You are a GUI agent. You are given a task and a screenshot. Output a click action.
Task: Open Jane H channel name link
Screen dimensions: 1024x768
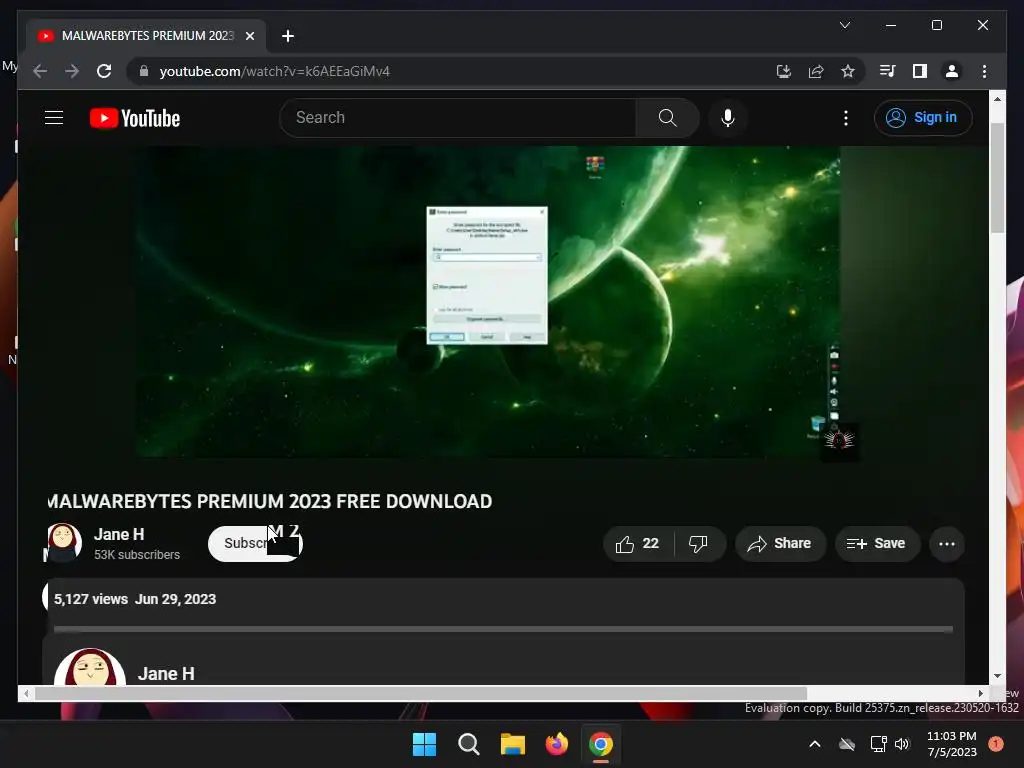(x=119, y=534)
